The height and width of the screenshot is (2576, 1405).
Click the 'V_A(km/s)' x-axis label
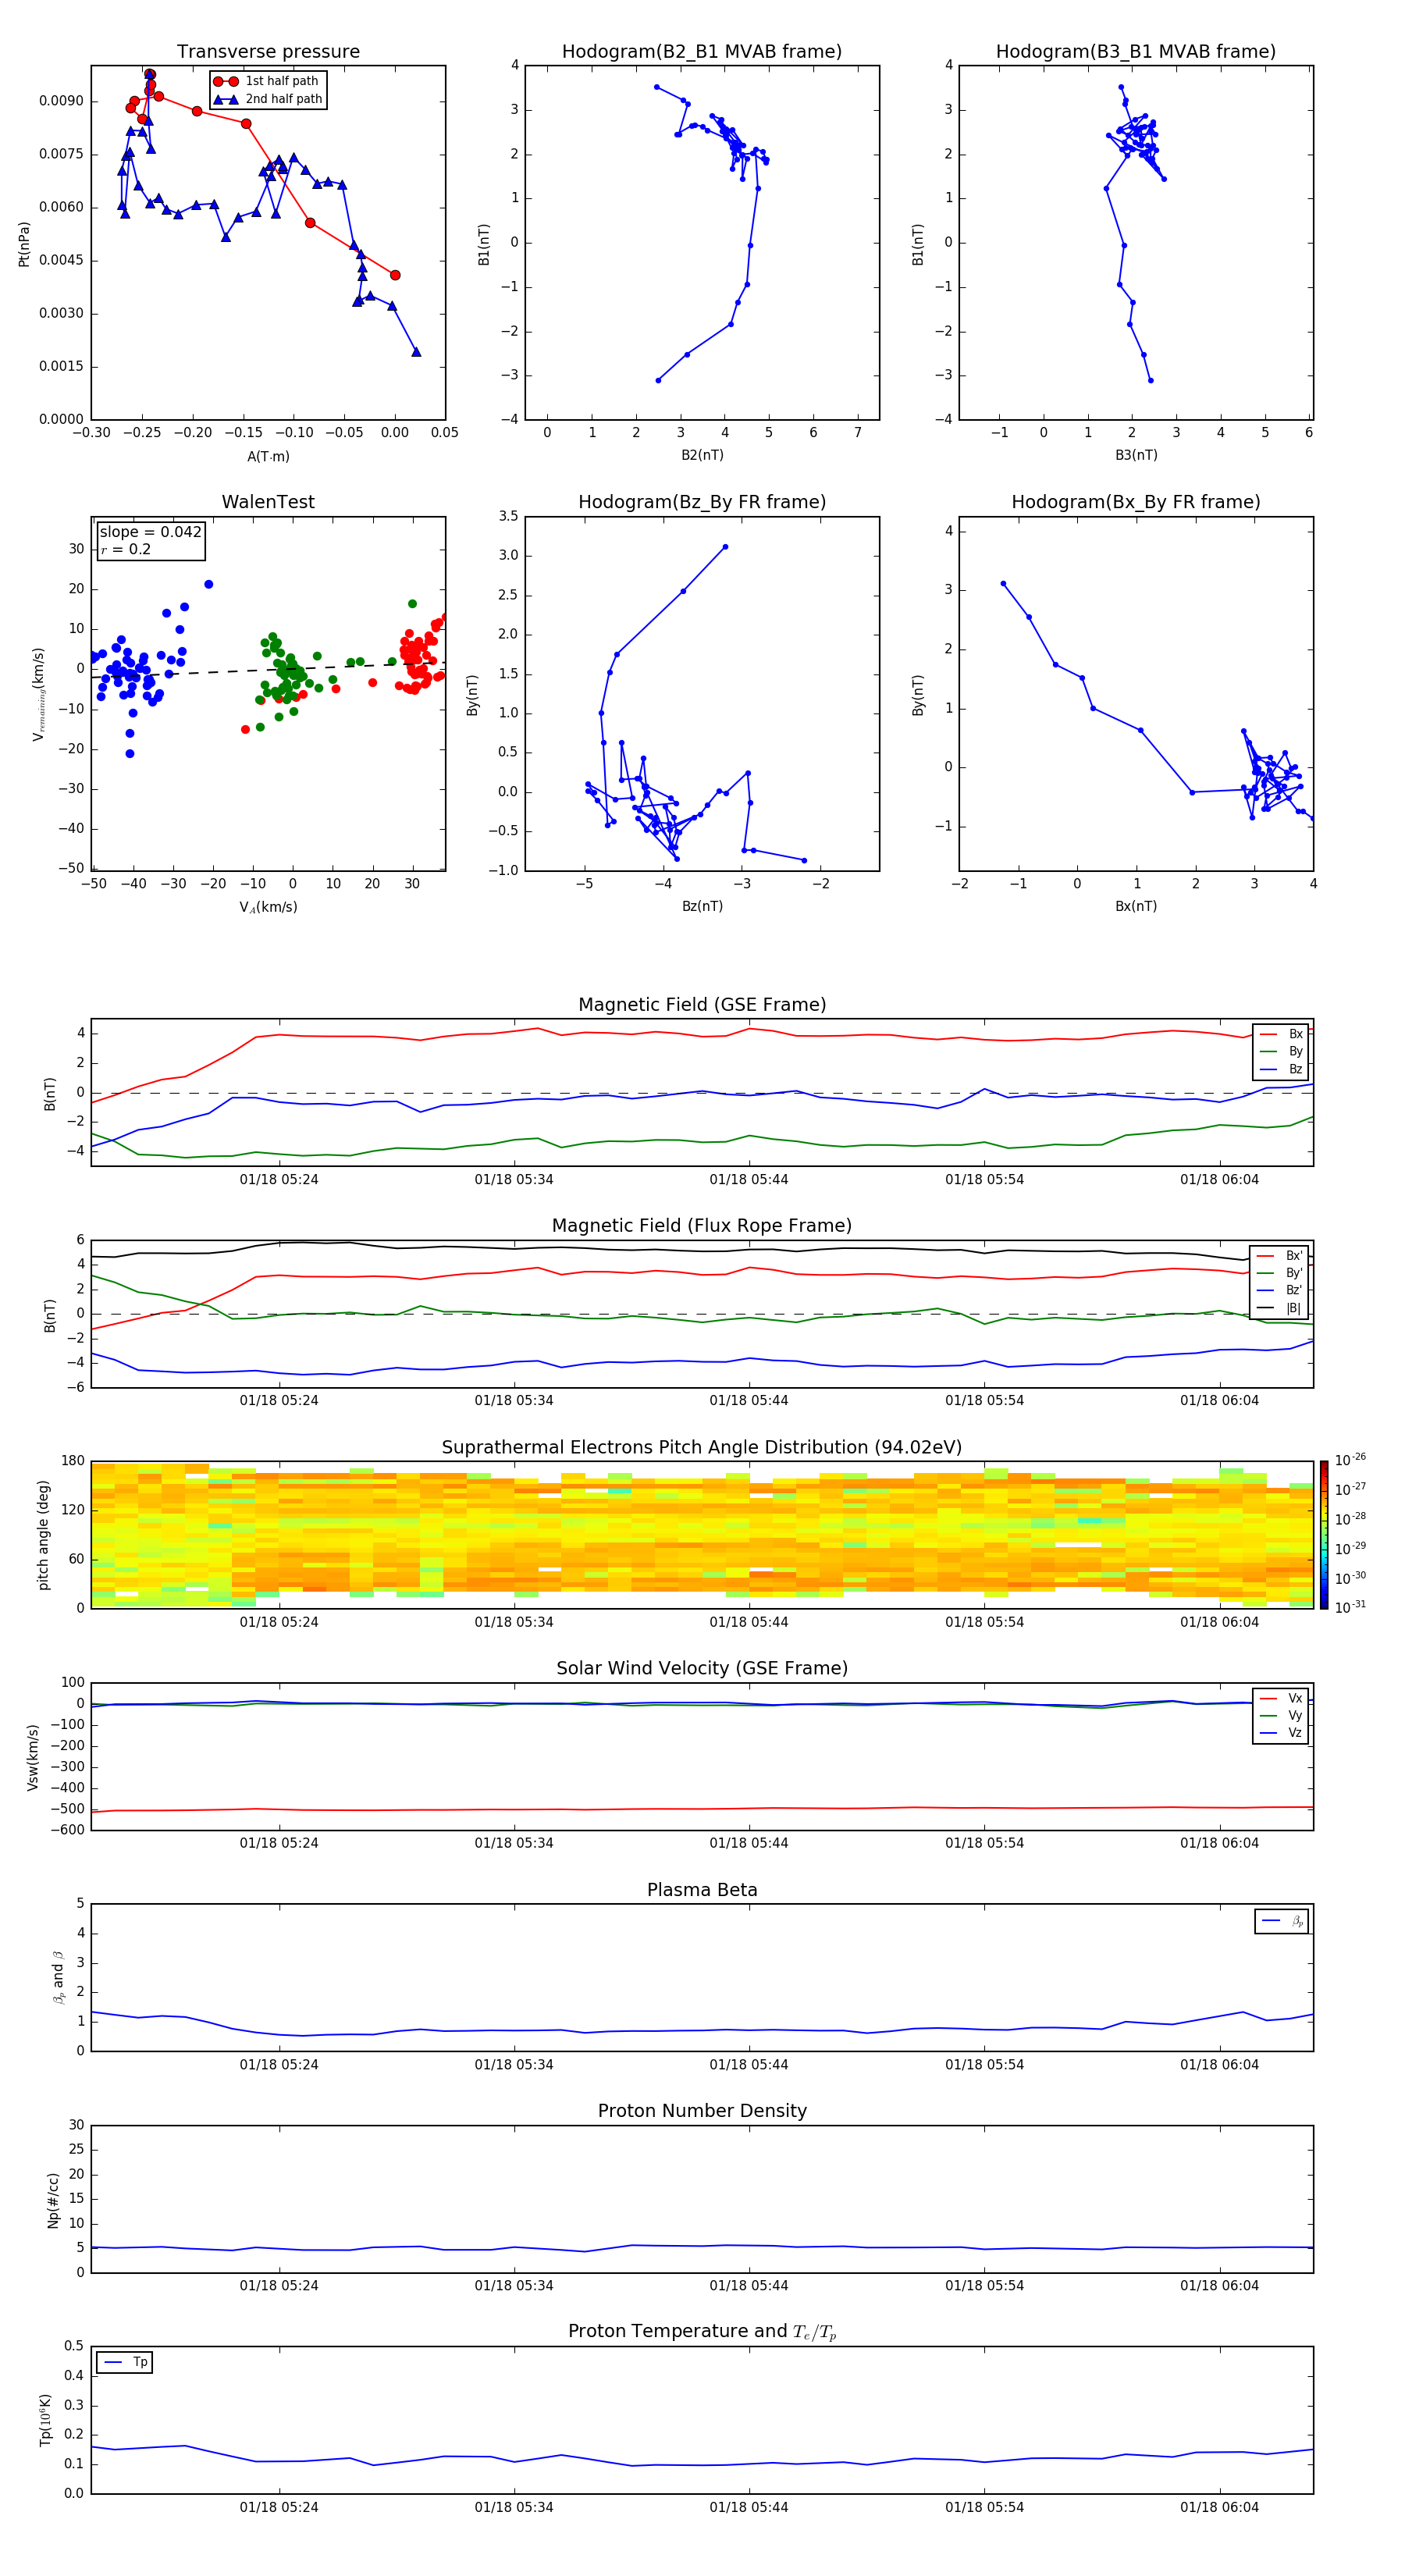tap(268, 907)
